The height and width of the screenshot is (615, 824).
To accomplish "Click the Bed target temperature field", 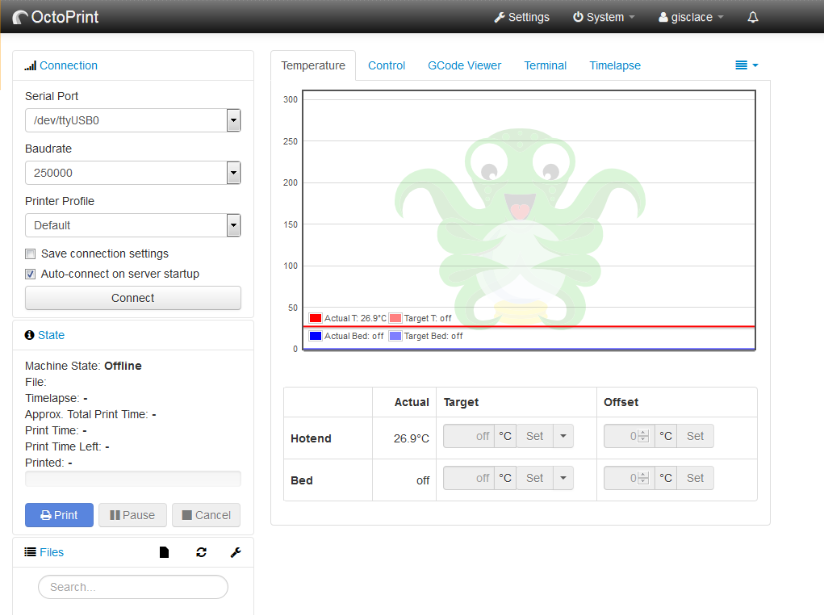I will [x=469, y=478].
